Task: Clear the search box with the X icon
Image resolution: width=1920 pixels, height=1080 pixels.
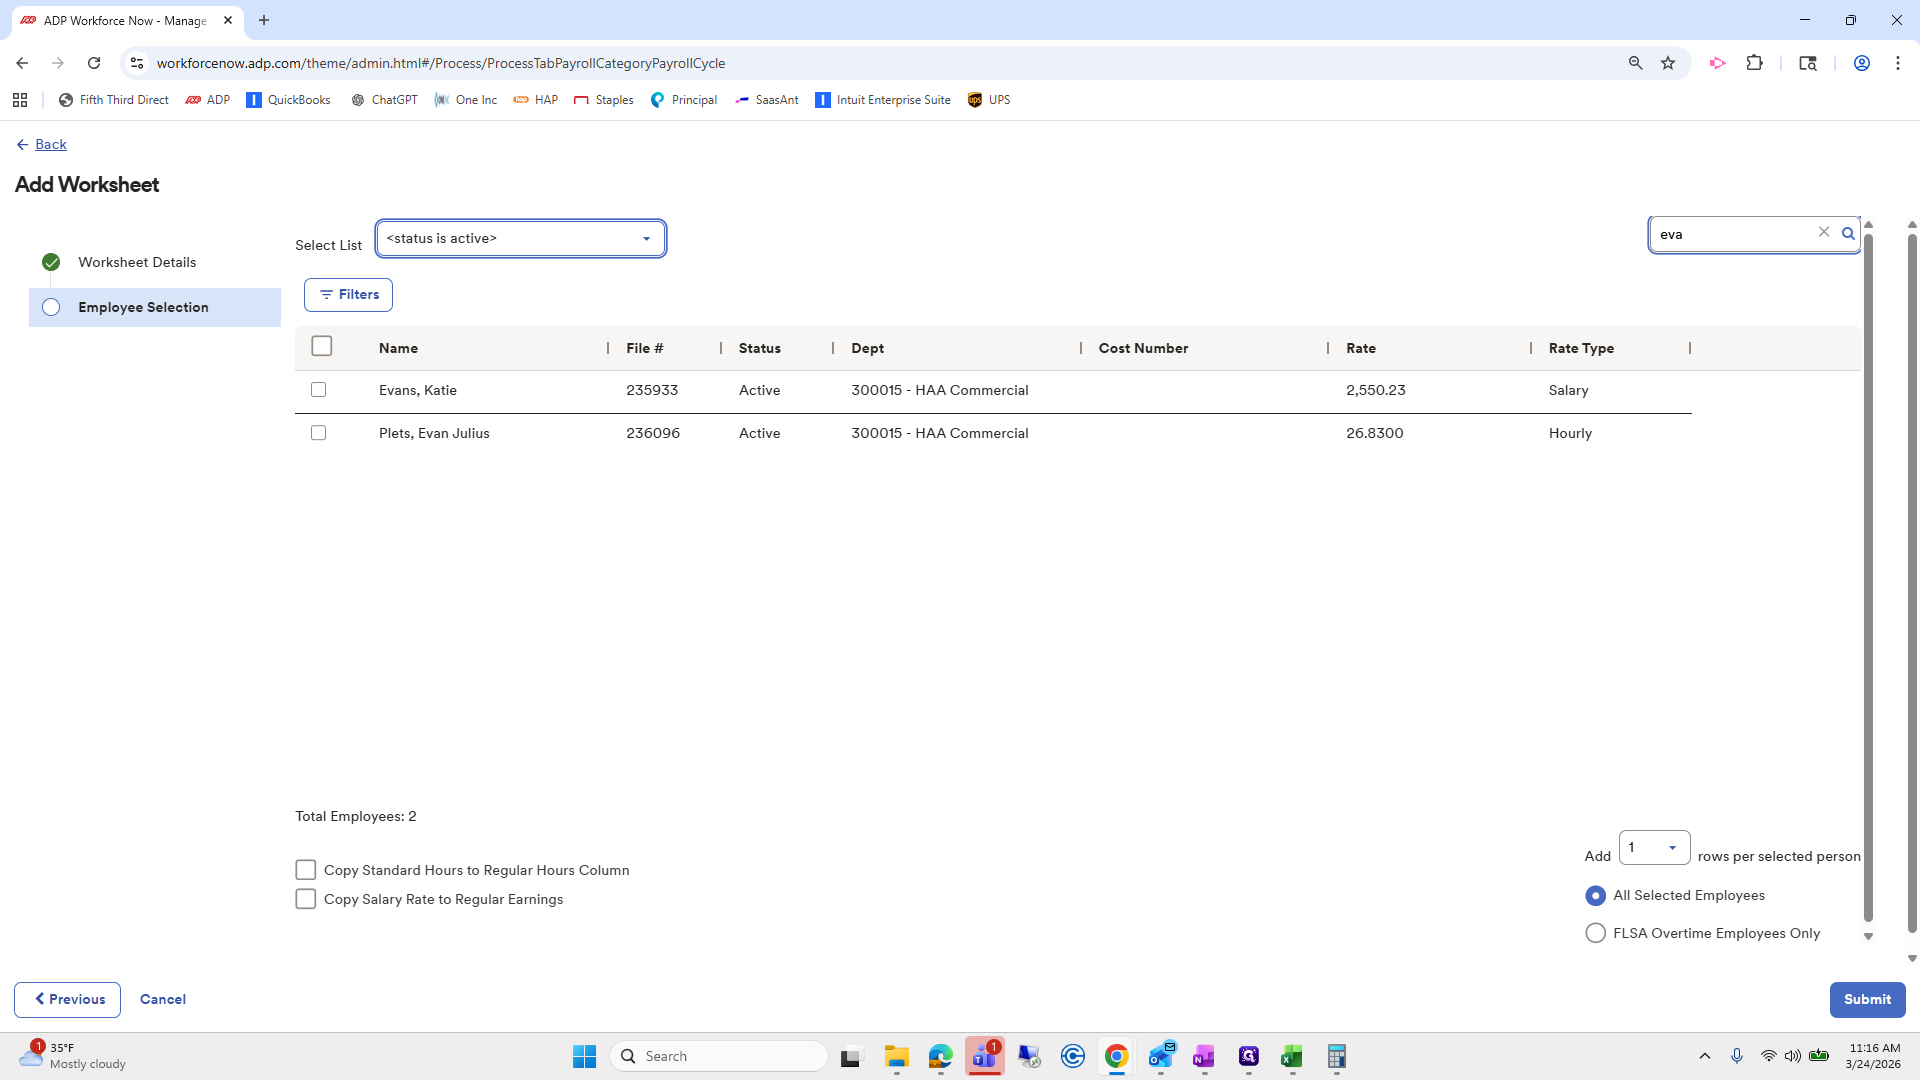Action: [x=1824, y=232]
